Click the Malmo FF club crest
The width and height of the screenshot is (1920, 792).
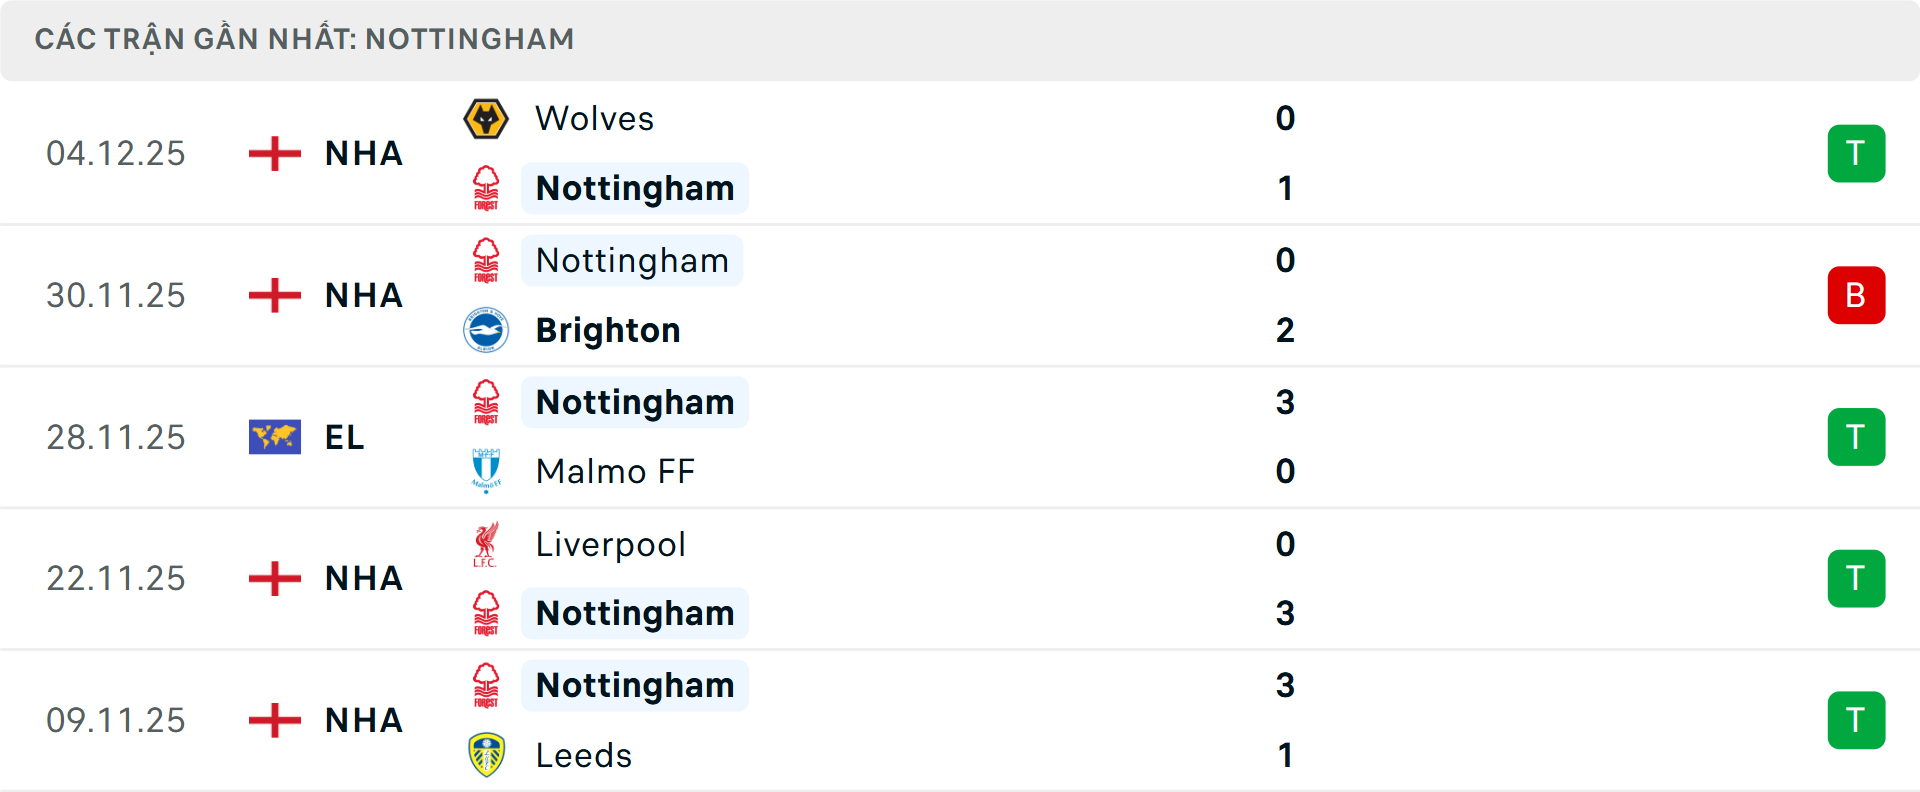[x=486, y=471]
